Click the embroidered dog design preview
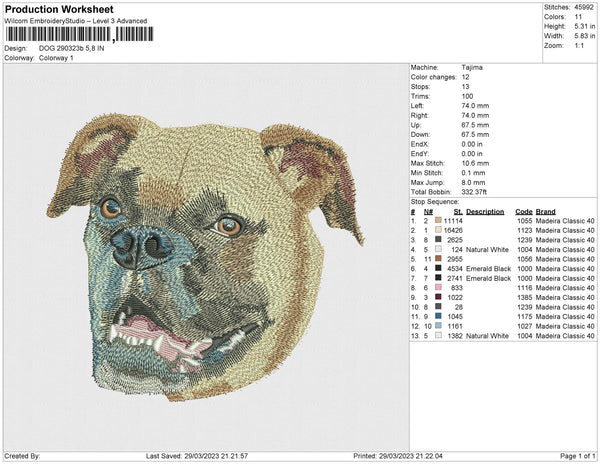Image resolution: width=600 pixels, height=464 pixels. tap(205, 256)
